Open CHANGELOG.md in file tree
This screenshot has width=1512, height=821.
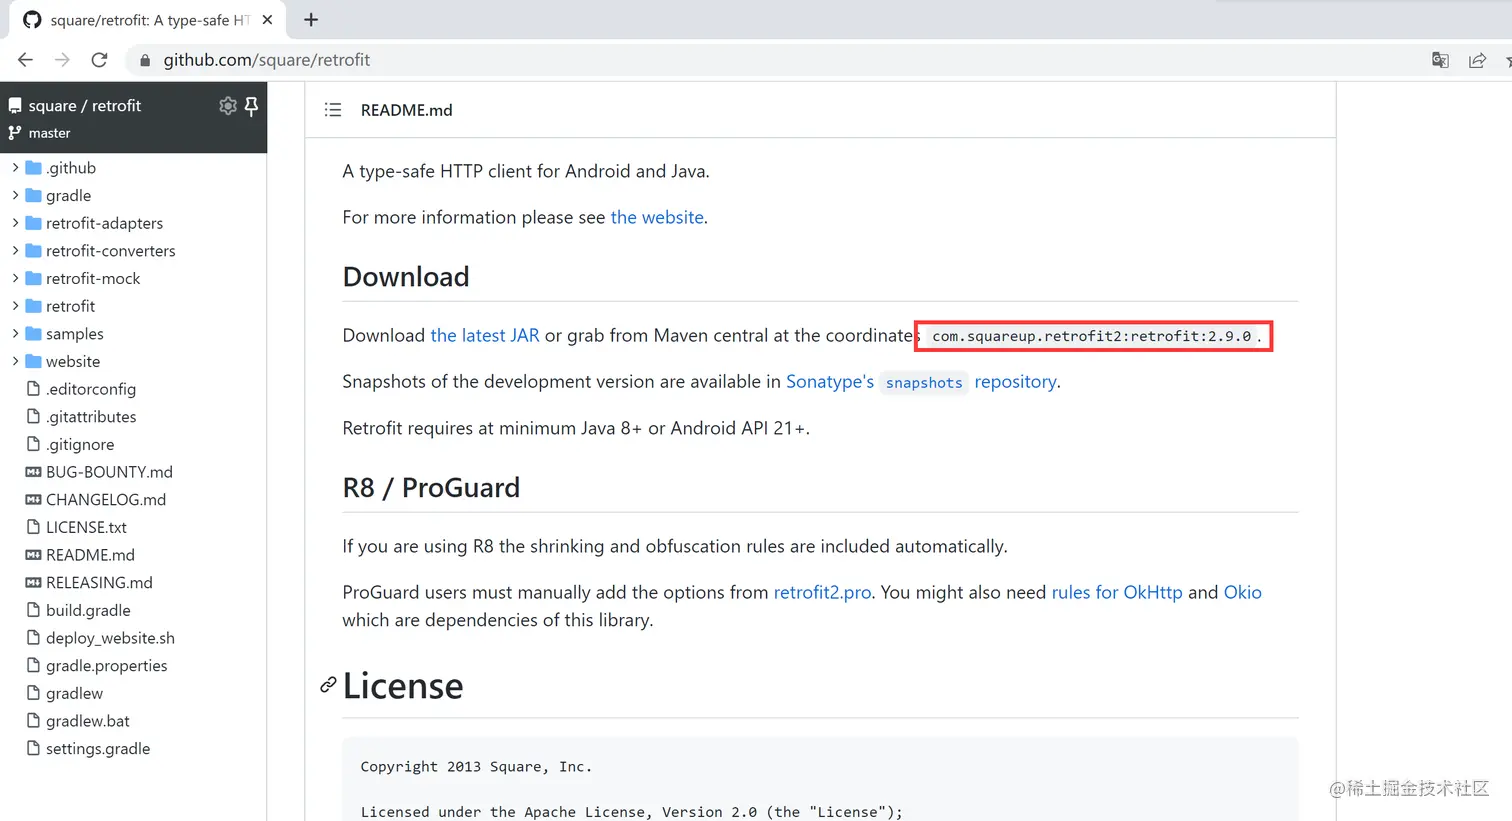coord(105,500)
